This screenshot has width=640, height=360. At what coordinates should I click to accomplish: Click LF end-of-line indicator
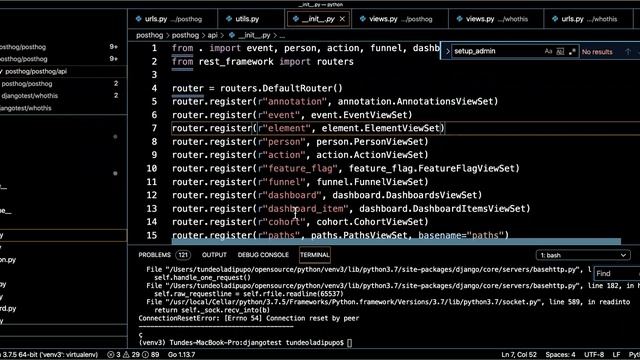(x=616, y=354)
